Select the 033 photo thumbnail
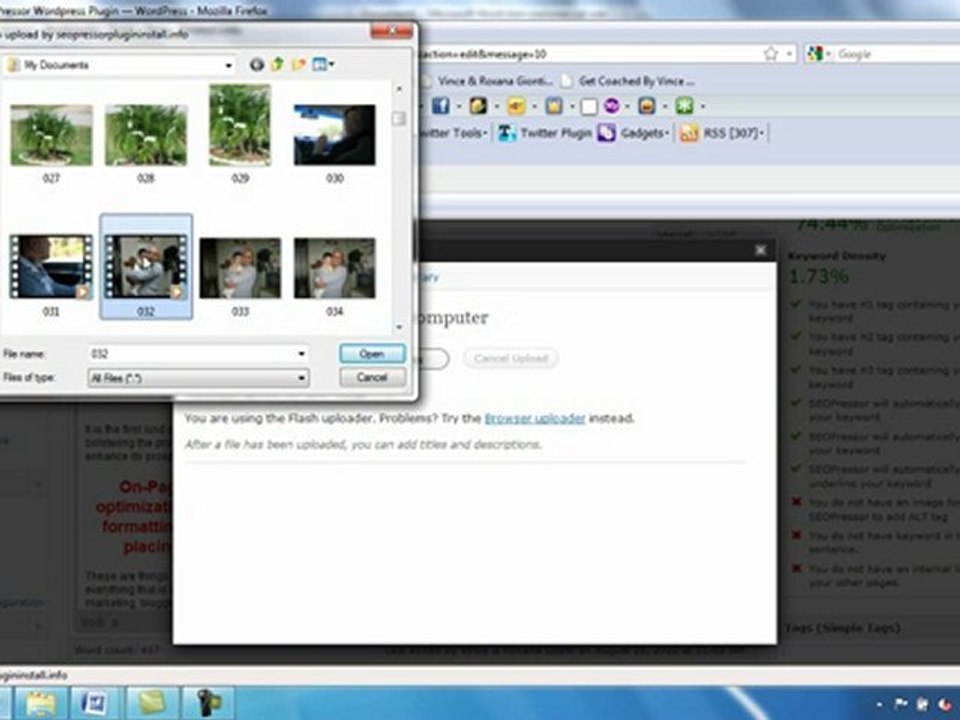The width and height of the screenshot is (960, 720). [x=240, y=268]
